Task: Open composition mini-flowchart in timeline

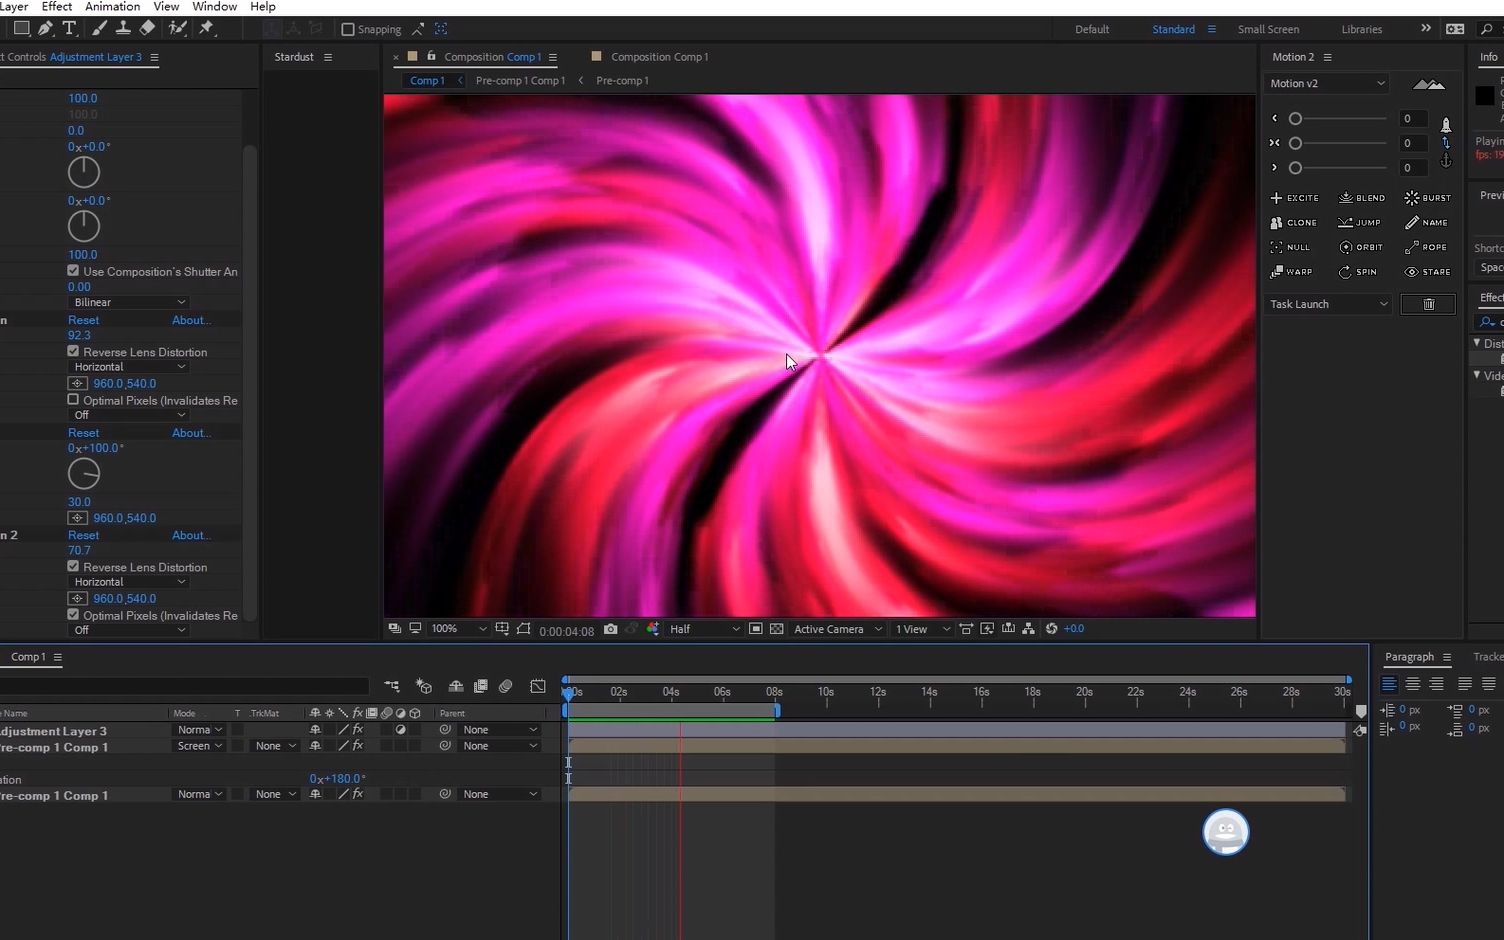Action: (x=391, y=686)
